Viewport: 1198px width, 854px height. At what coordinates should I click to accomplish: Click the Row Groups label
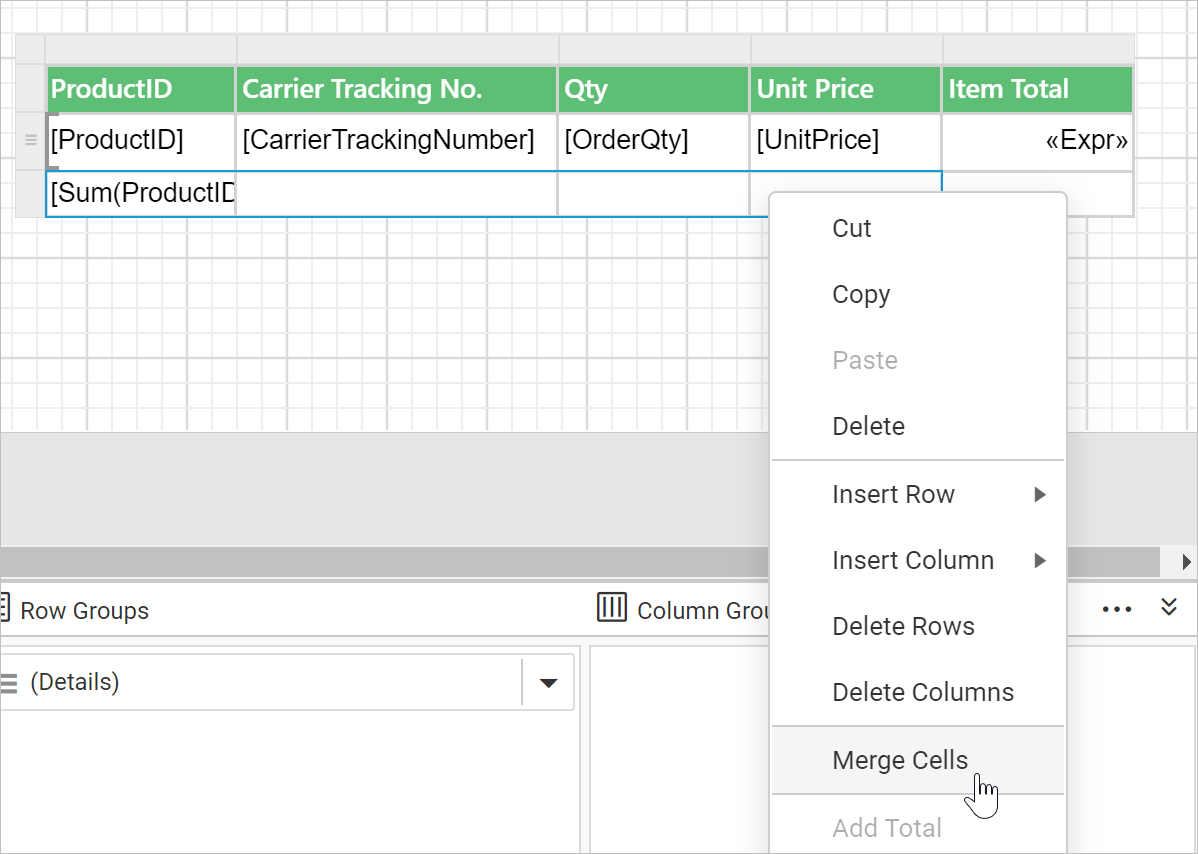pos(85,611)
